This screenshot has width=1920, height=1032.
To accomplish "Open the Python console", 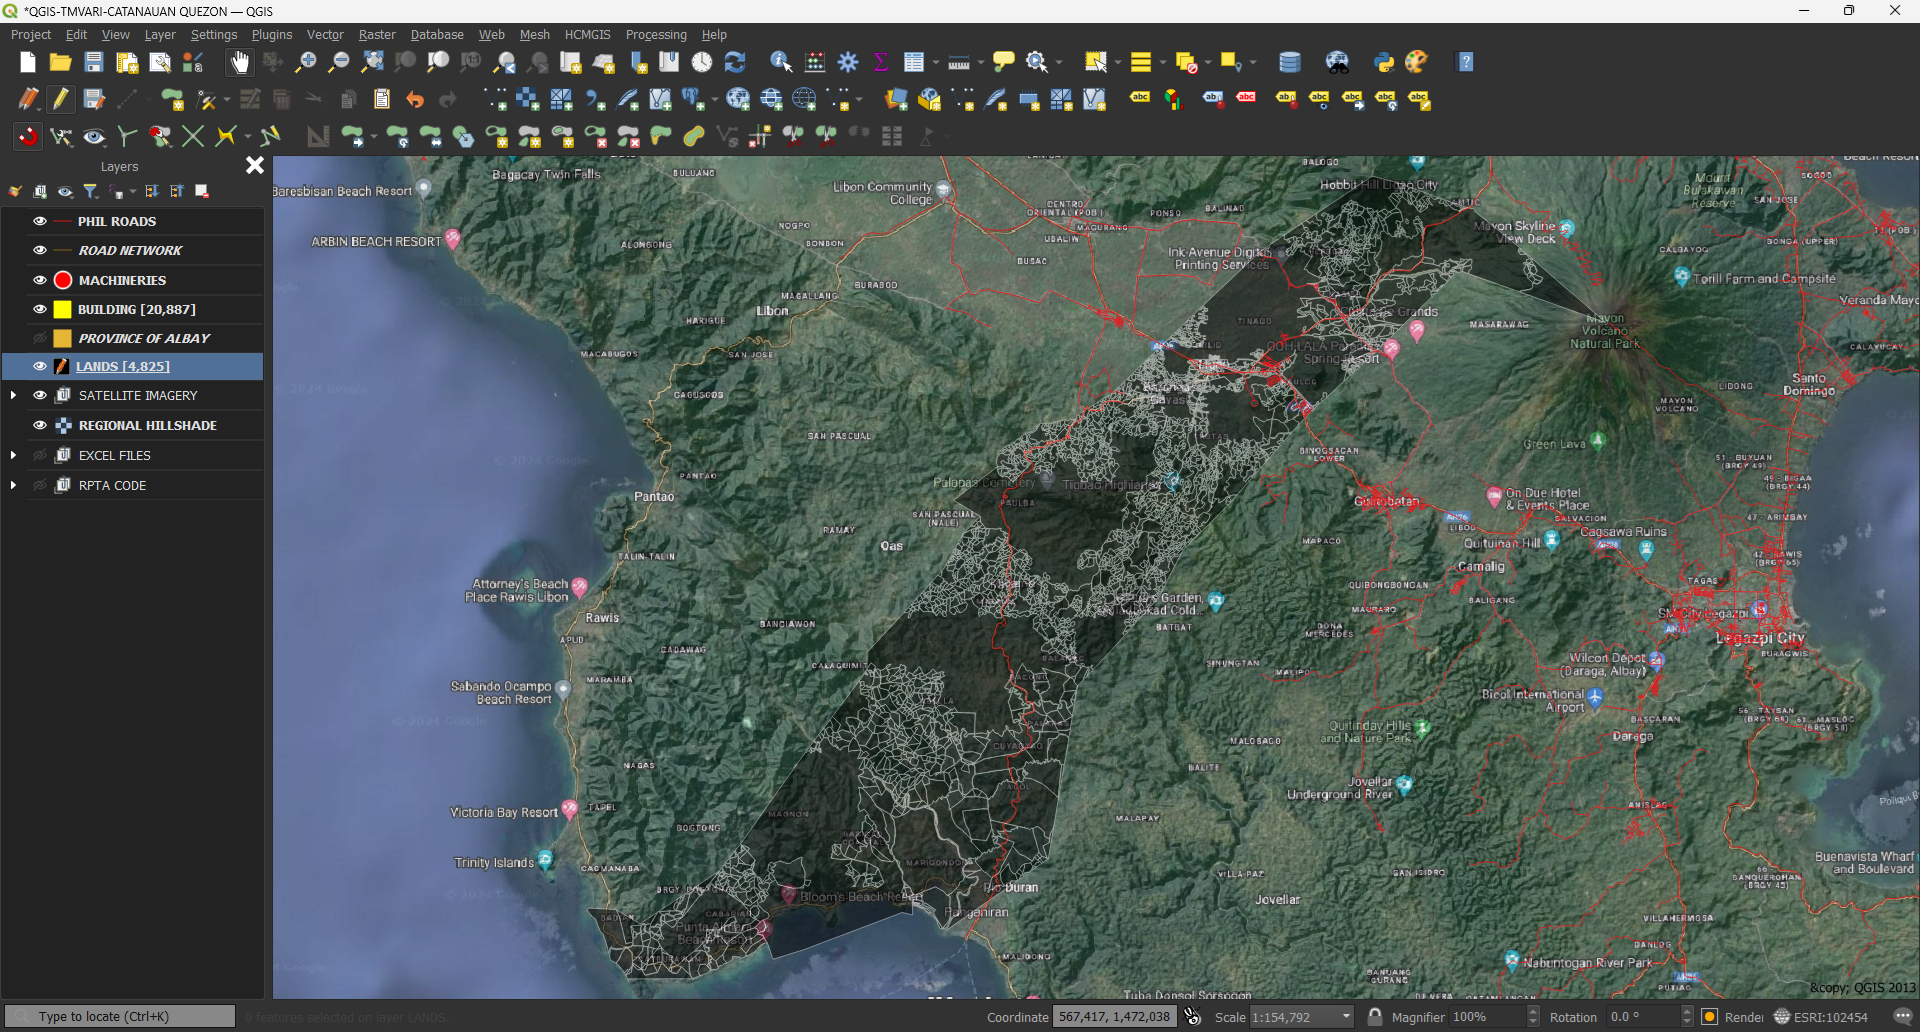I will point(1384,62).
